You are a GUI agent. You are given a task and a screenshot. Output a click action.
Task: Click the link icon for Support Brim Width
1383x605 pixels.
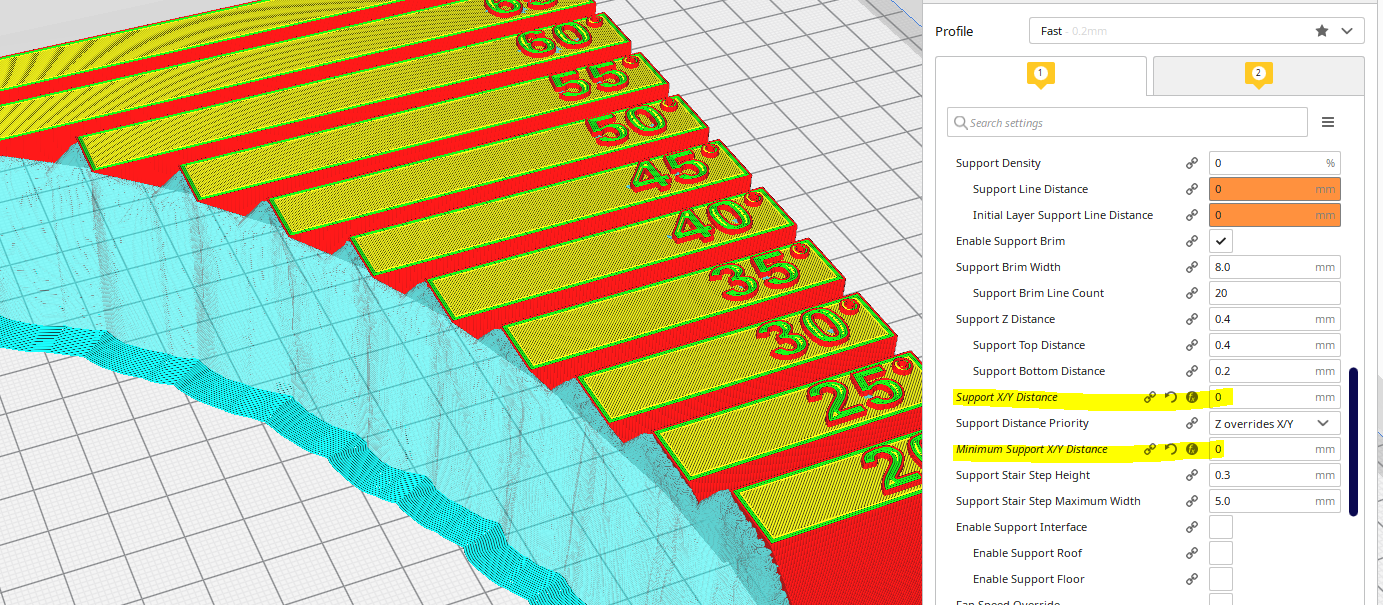tap(1192, 267)
